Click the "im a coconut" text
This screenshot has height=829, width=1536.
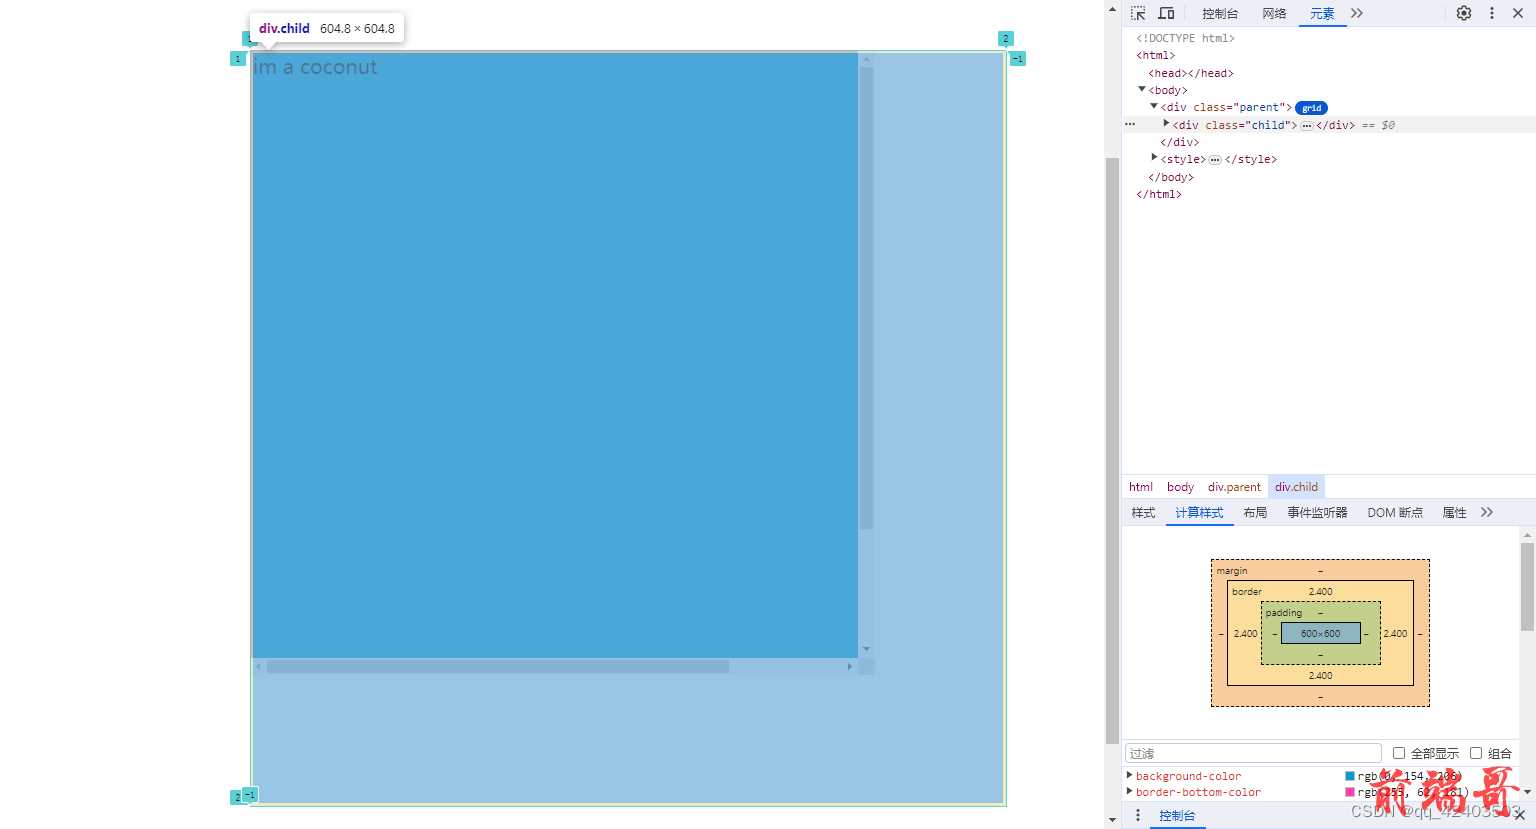(315, 68)
